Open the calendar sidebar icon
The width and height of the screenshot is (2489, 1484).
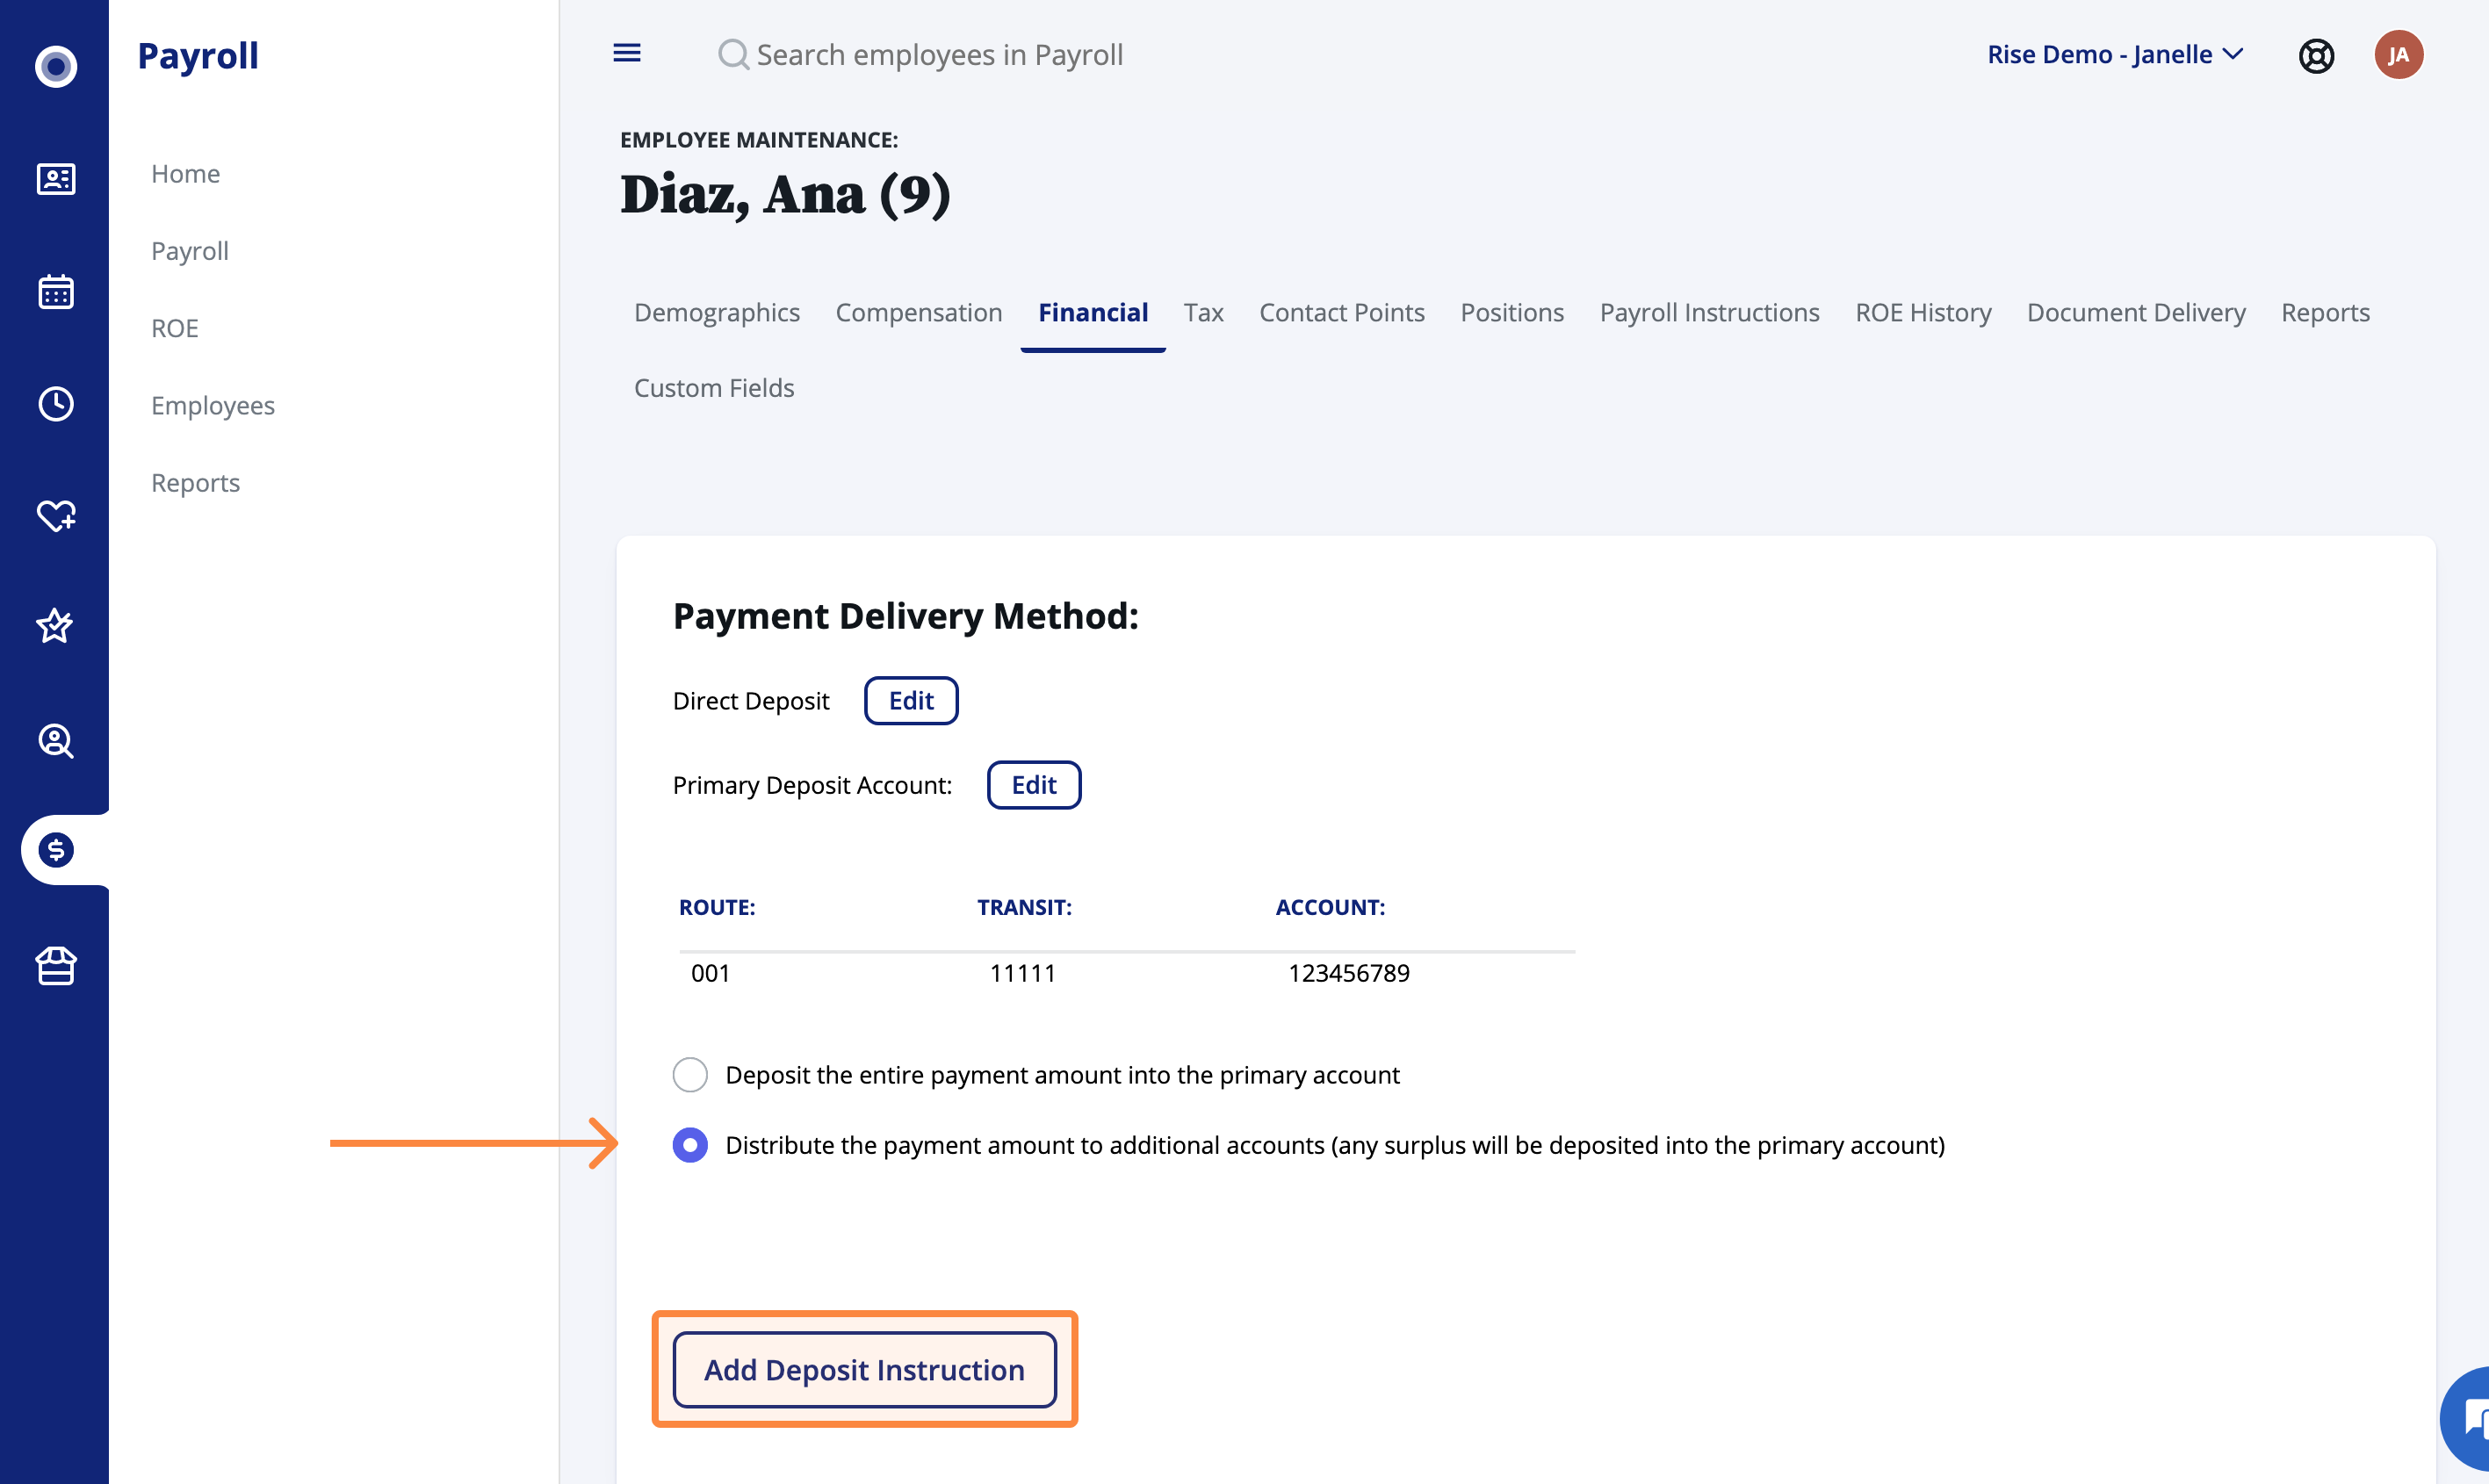point(56,292)
